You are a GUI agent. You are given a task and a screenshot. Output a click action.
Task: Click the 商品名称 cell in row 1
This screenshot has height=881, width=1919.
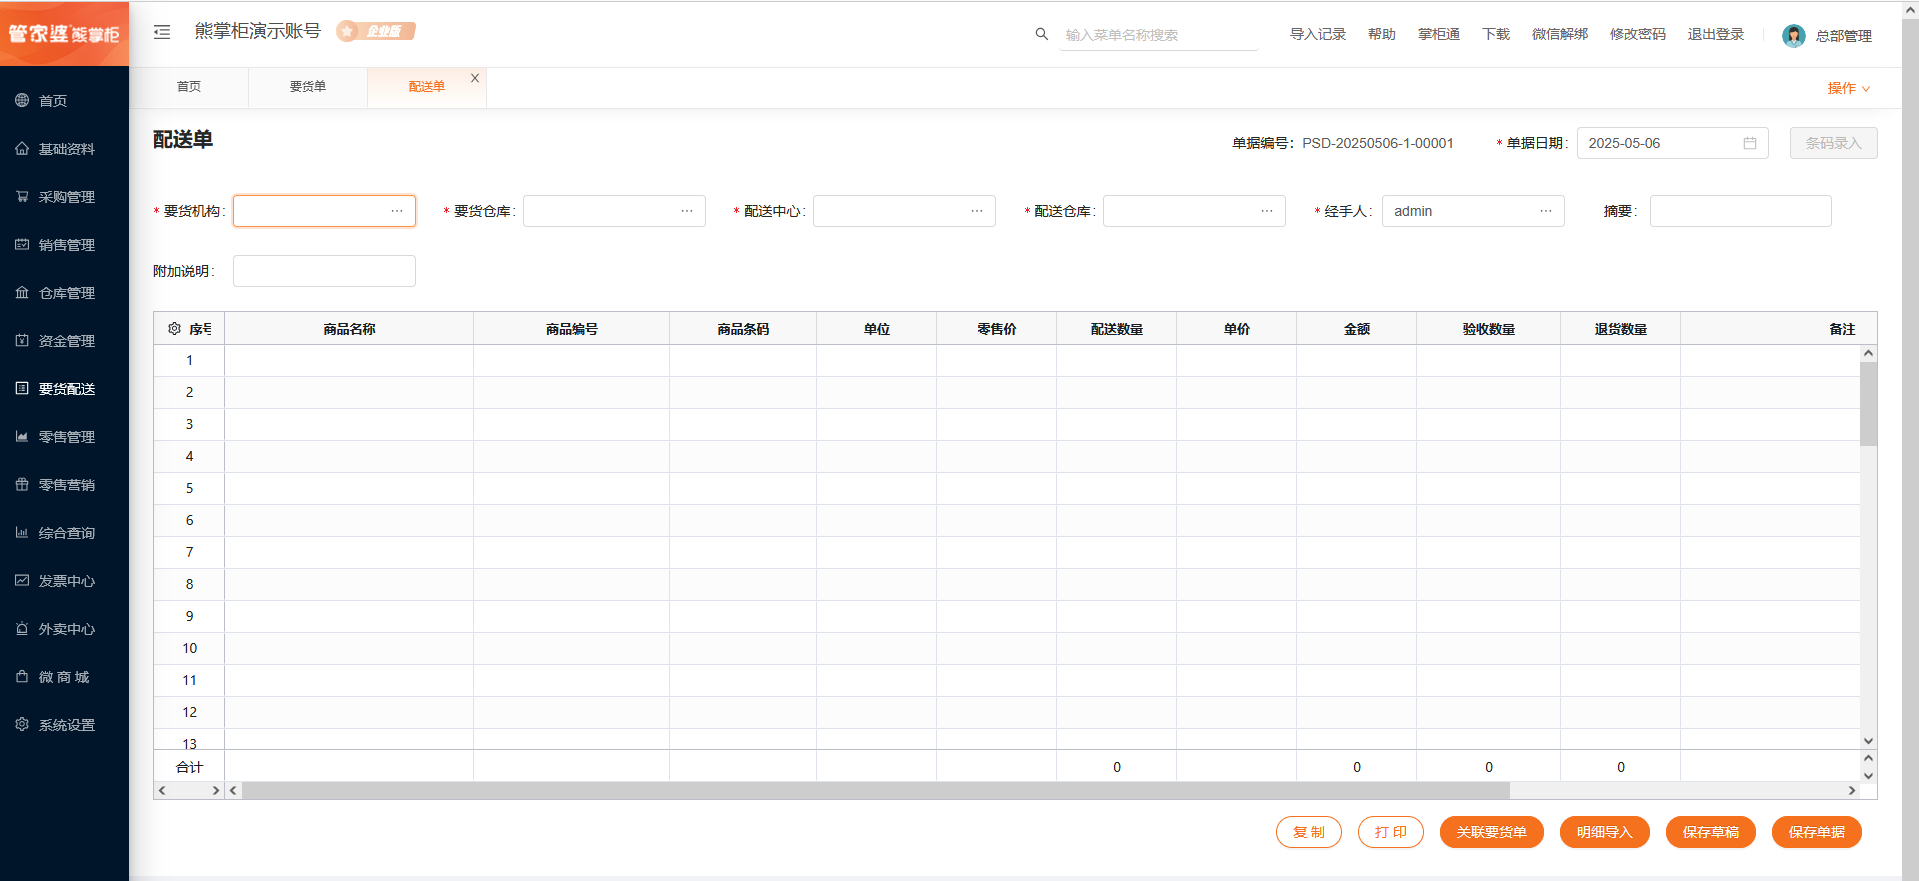349,361
